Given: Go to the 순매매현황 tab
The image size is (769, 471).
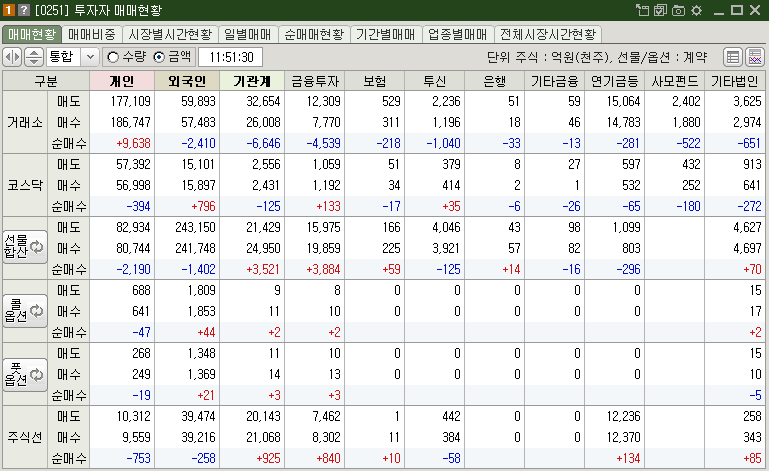Looking at the screenshot, I should tap(314, 34).
